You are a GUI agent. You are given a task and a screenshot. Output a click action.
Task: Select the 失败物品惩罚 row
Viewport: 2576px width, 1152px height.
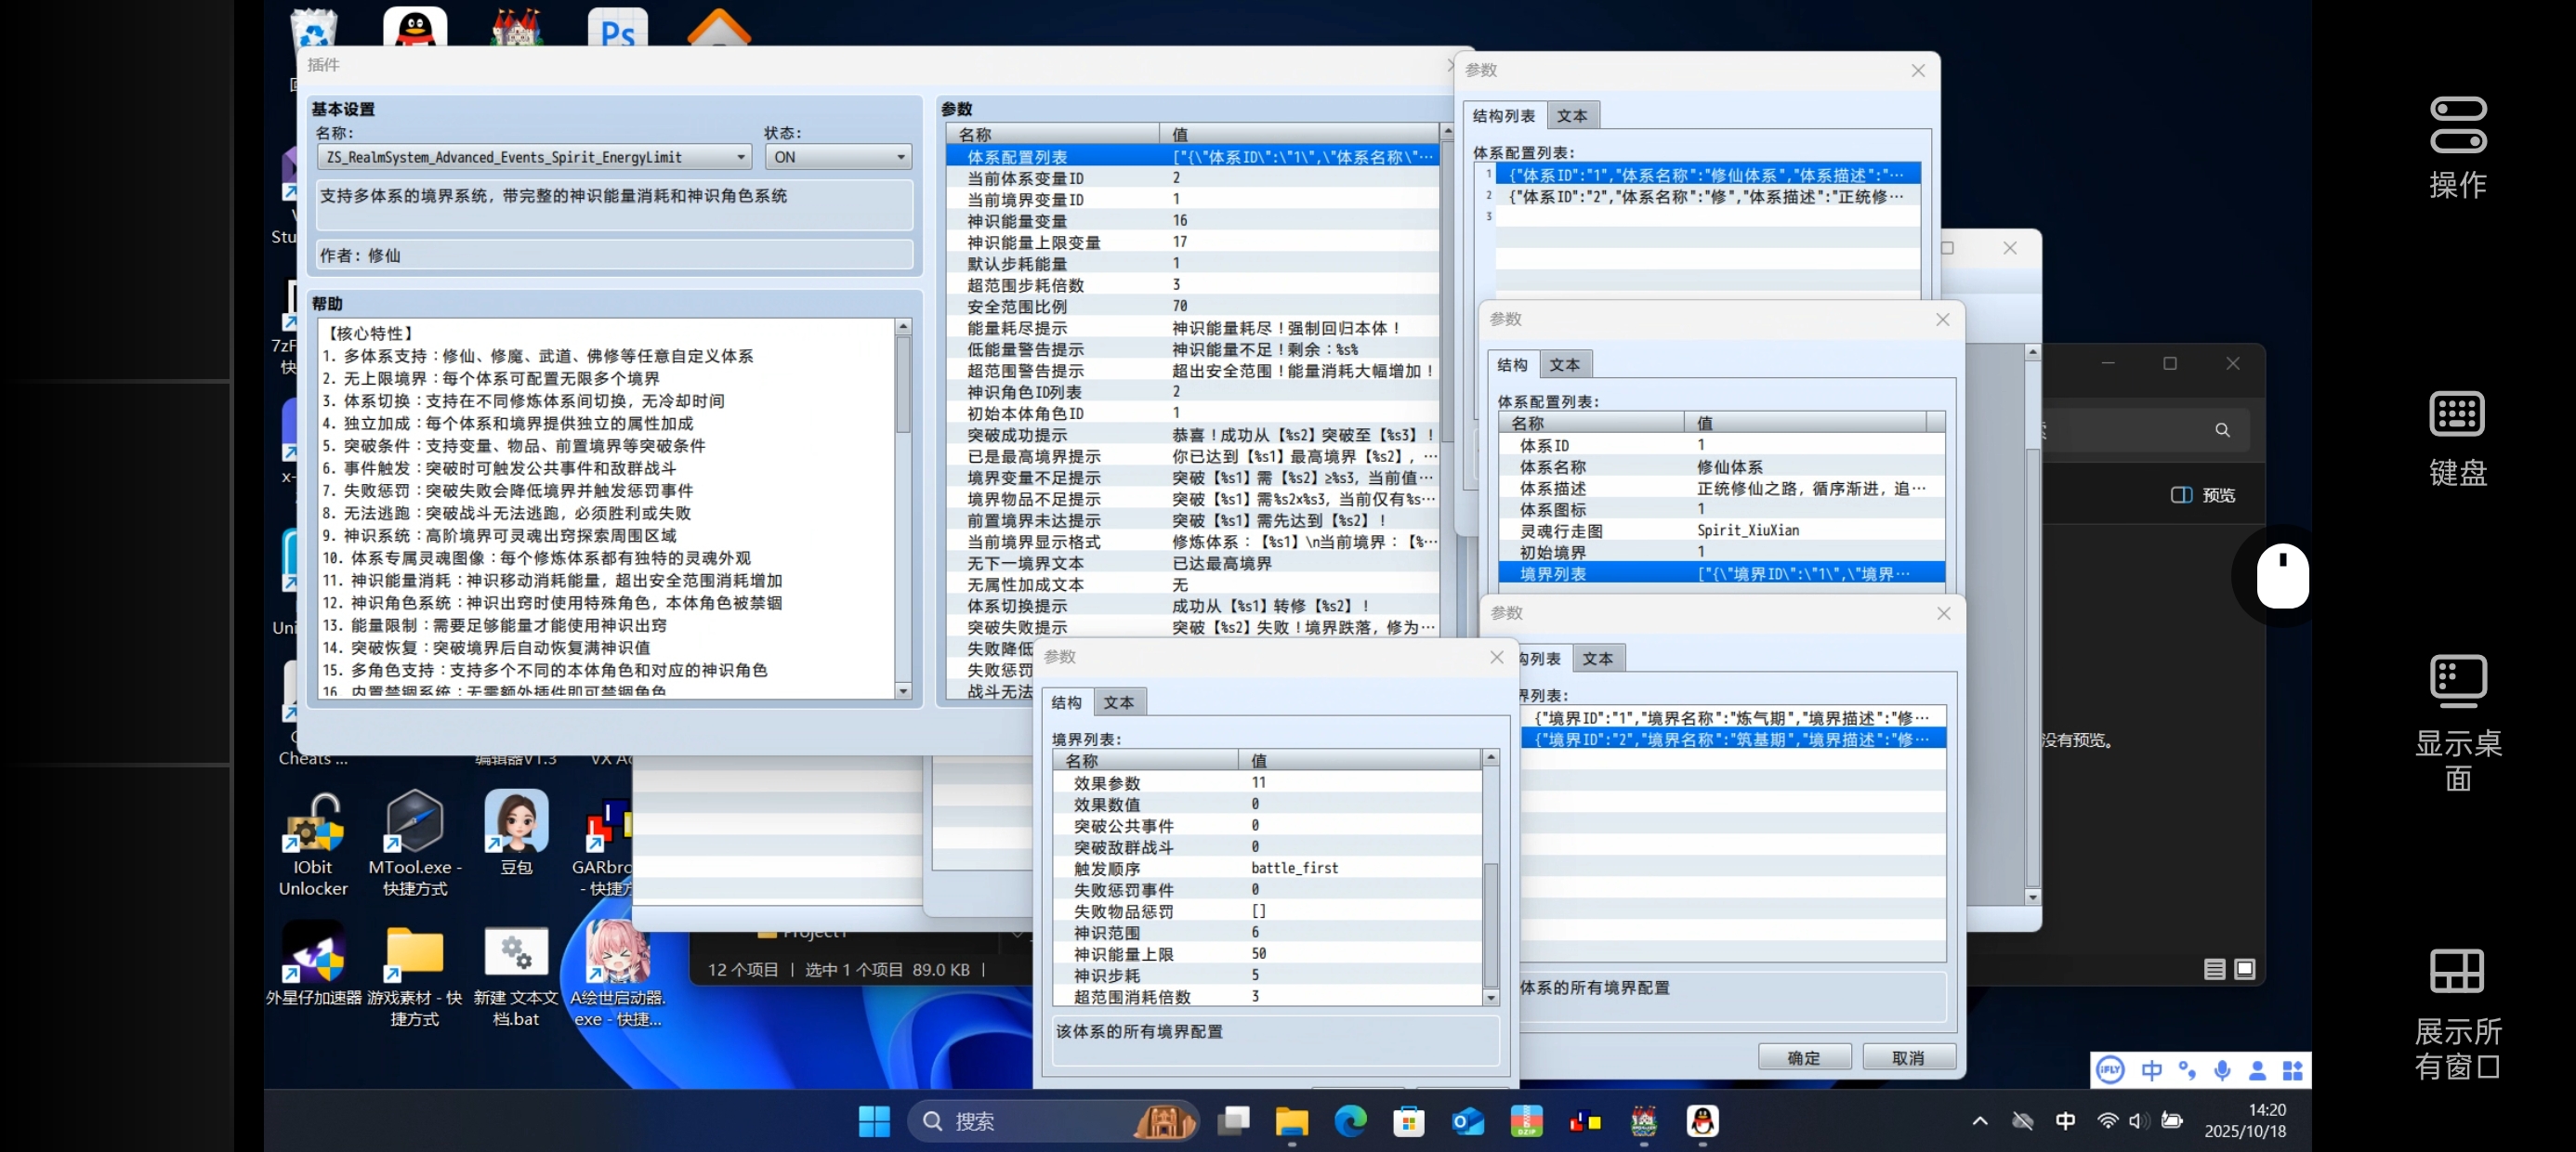coord(1266,911)
